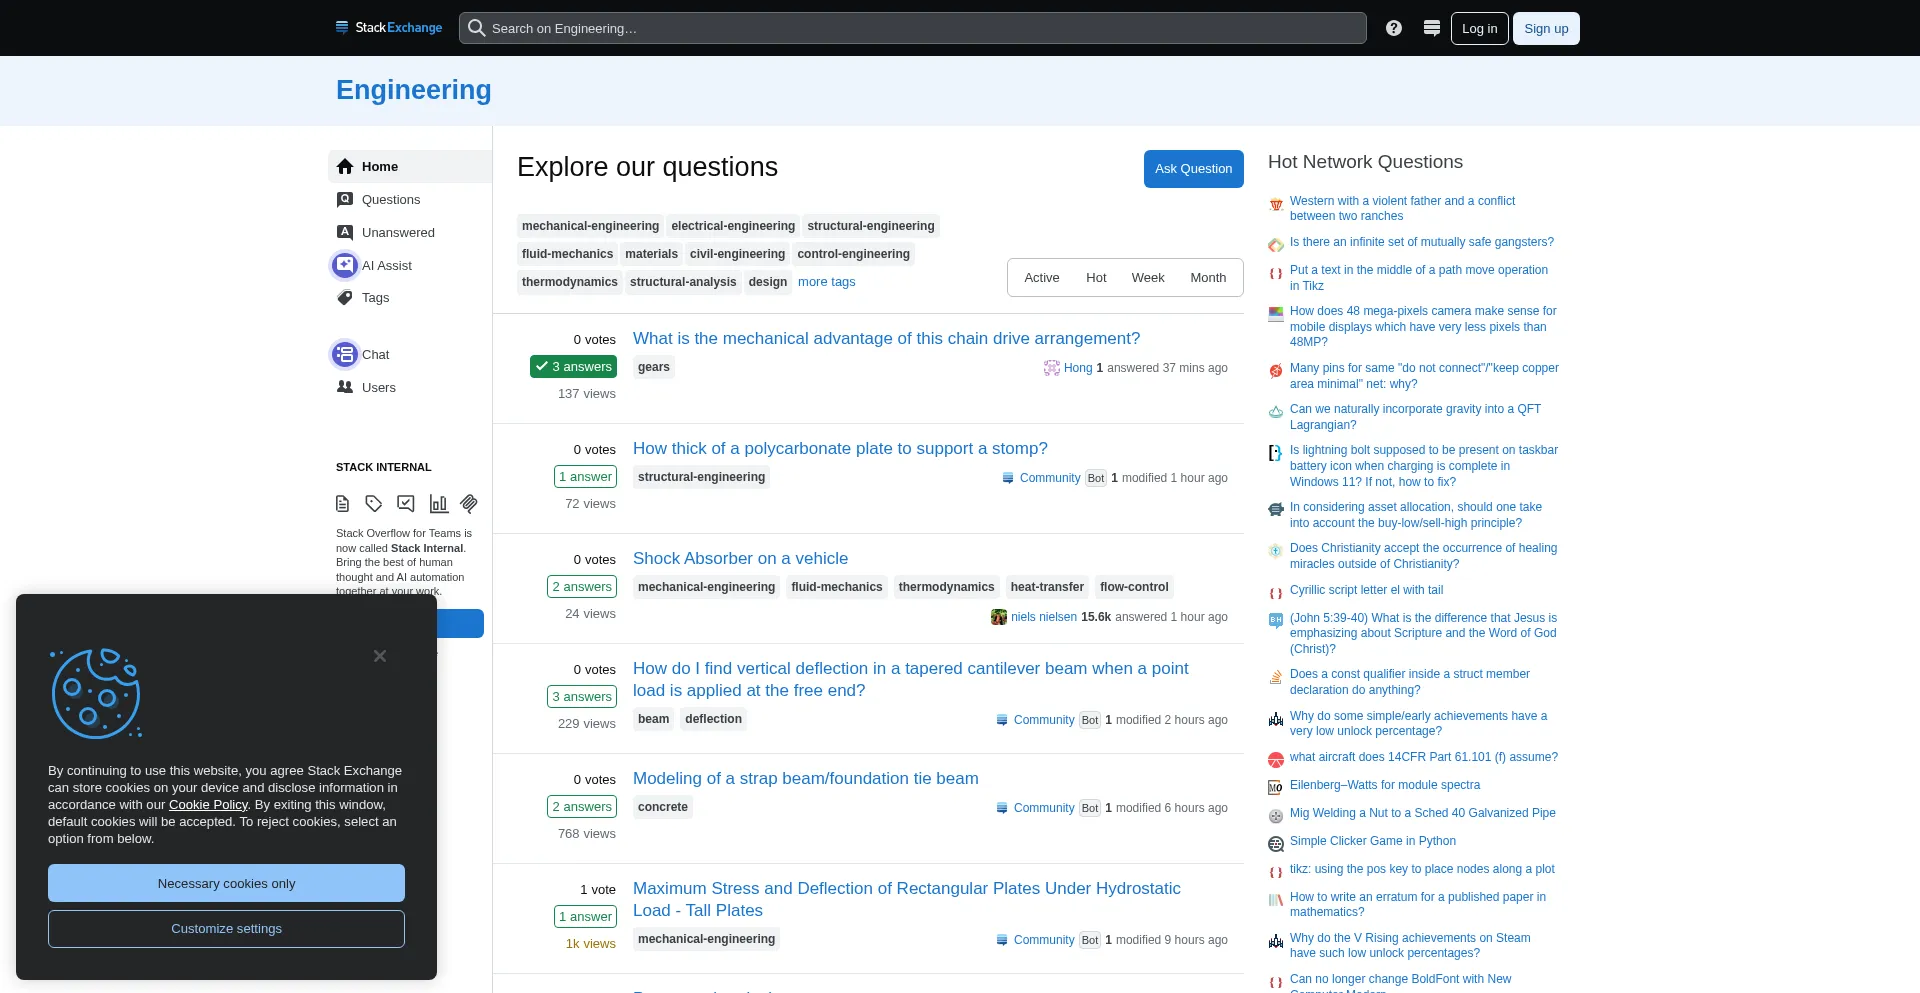Viewport: 1920px width, 993px height.
Task: Open the AI Assist sidebar icon
Action: [344, 265]
